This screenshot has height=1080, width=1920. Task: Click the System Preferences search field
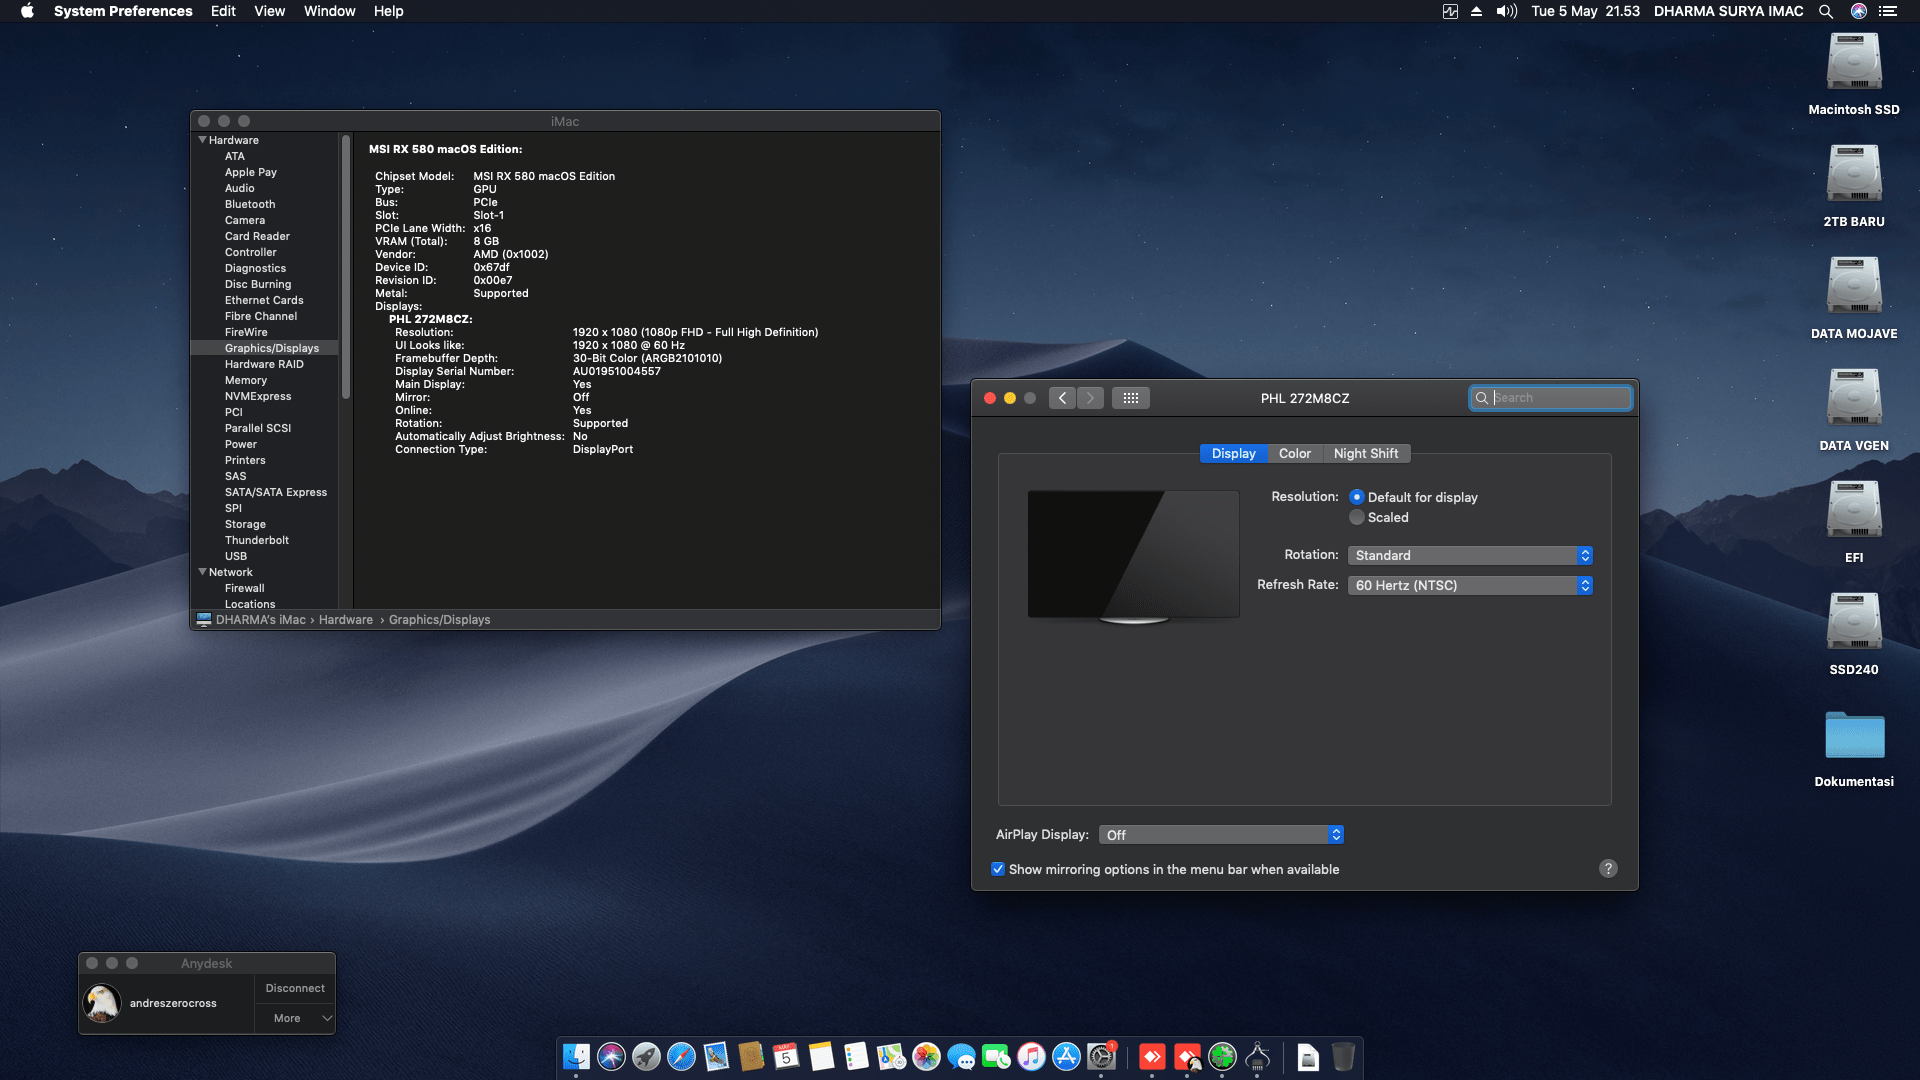coord(1550,398)
